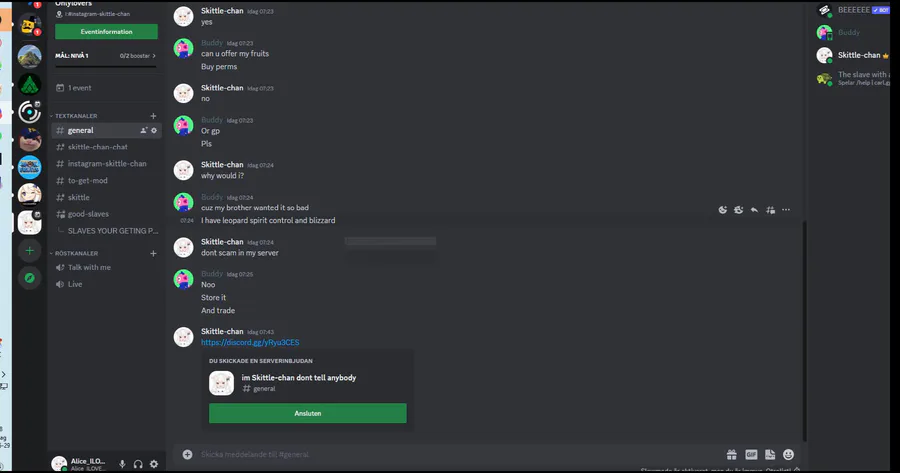Open Explore servers compass icon
This screenshot has width=900, height=473.
click(29, 277)
